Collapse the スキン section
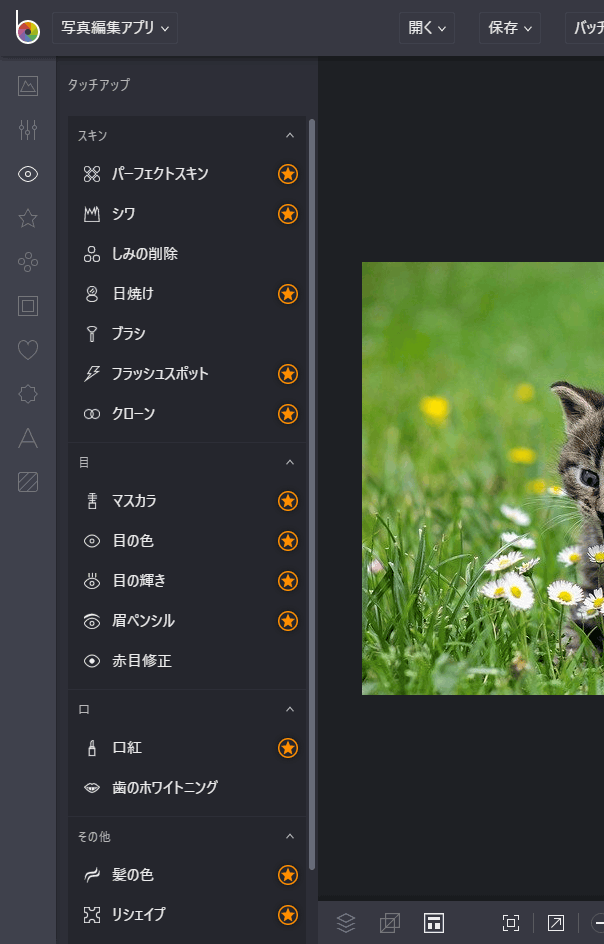 pyautogui.click(x=290, y=135)
